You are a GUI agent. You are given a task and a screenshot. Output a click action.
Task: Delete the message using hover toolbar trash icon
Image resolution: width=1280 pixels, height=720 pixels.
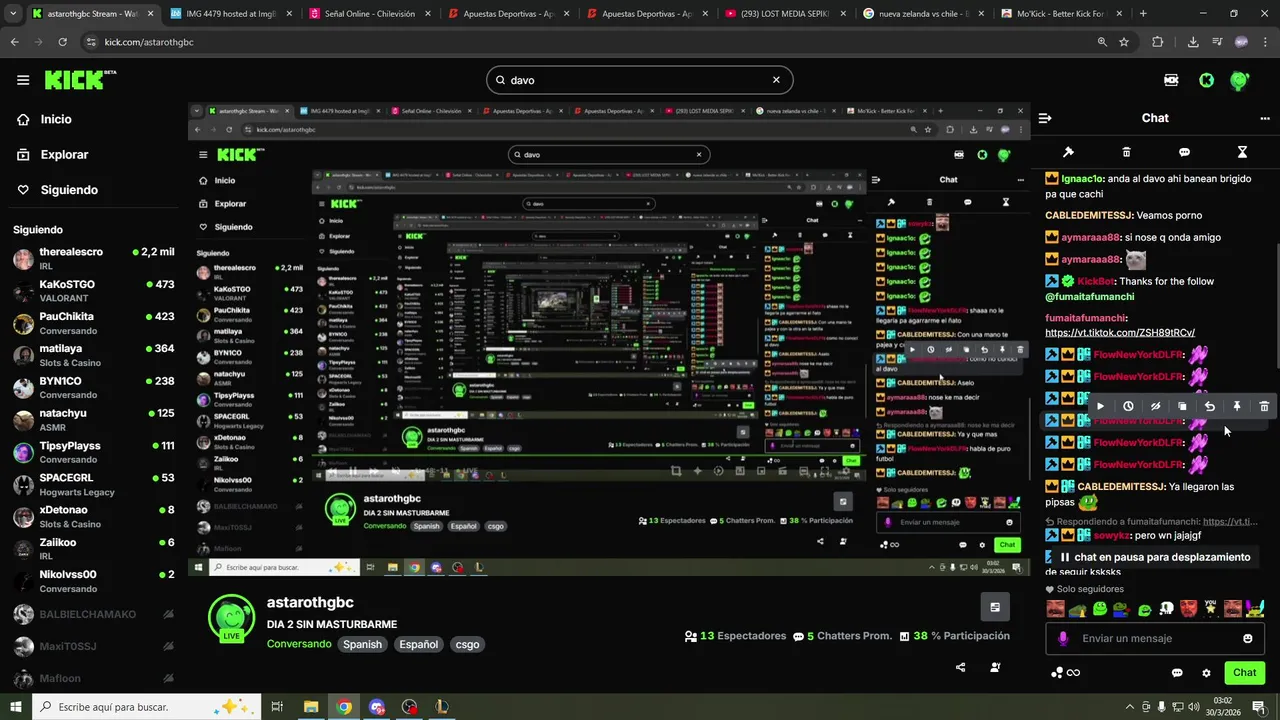(x=1264, y=406)
